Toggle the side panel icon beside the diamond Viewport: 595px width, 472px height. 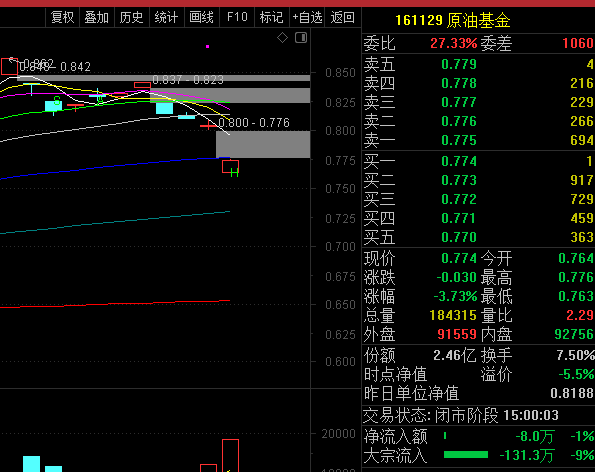301,38
